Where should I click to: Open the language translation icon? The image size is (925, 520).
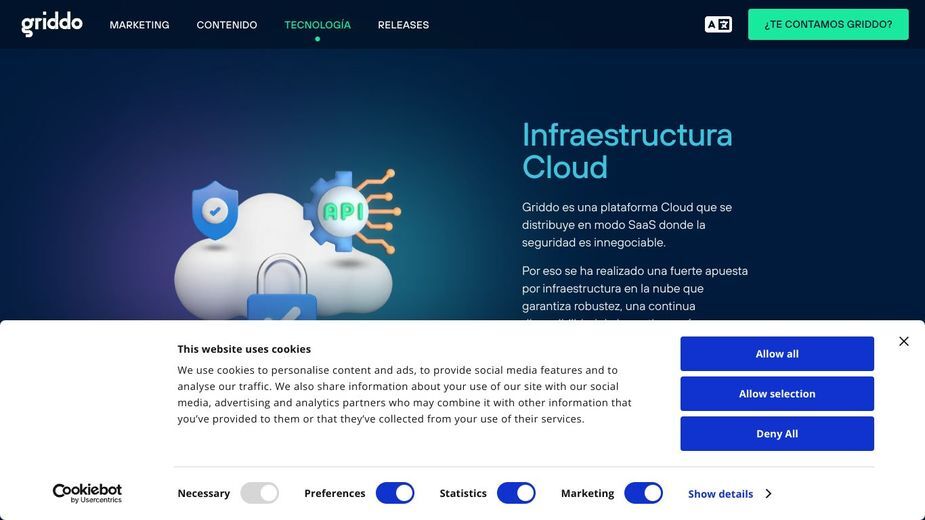pos(718,24)
